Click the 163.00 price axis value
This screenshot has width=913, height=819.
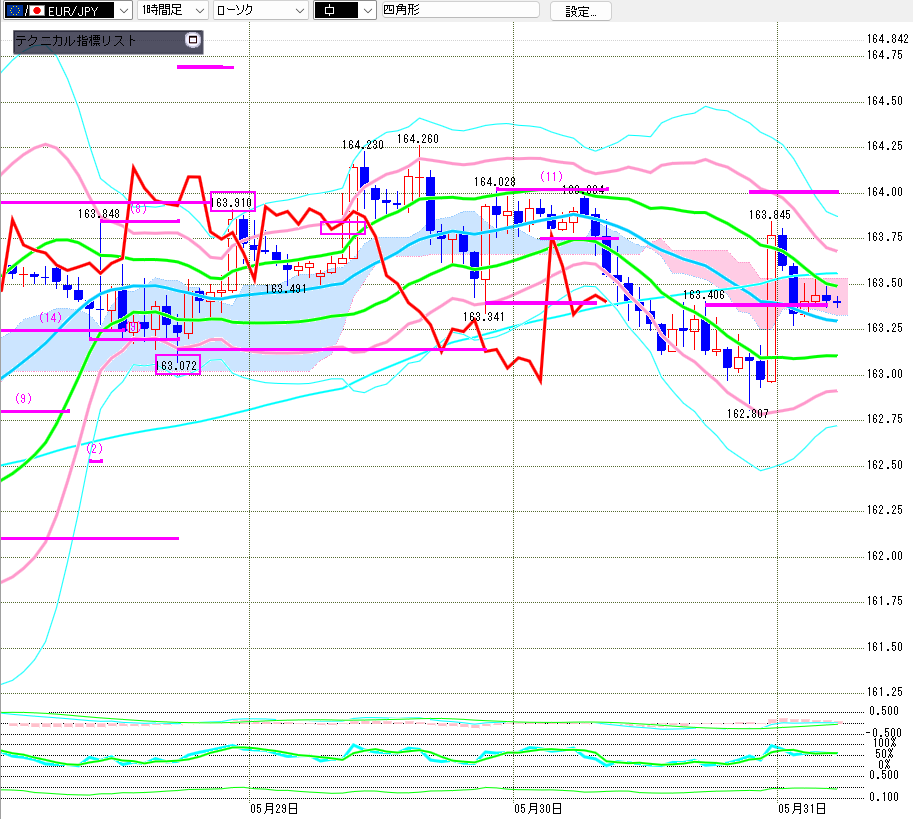884,374
